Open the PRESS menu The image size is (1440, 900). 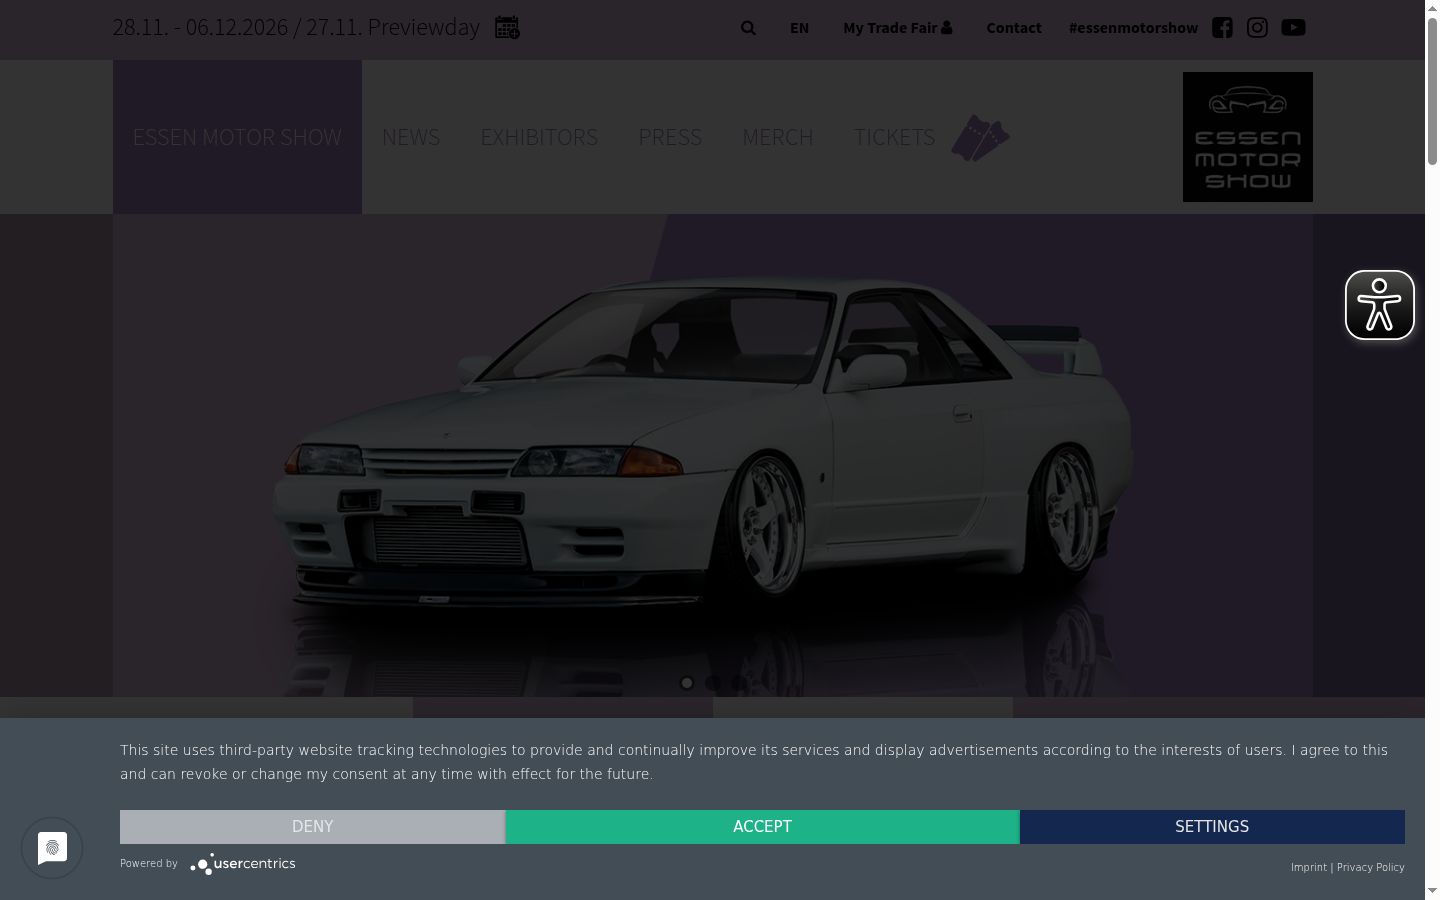670,137
